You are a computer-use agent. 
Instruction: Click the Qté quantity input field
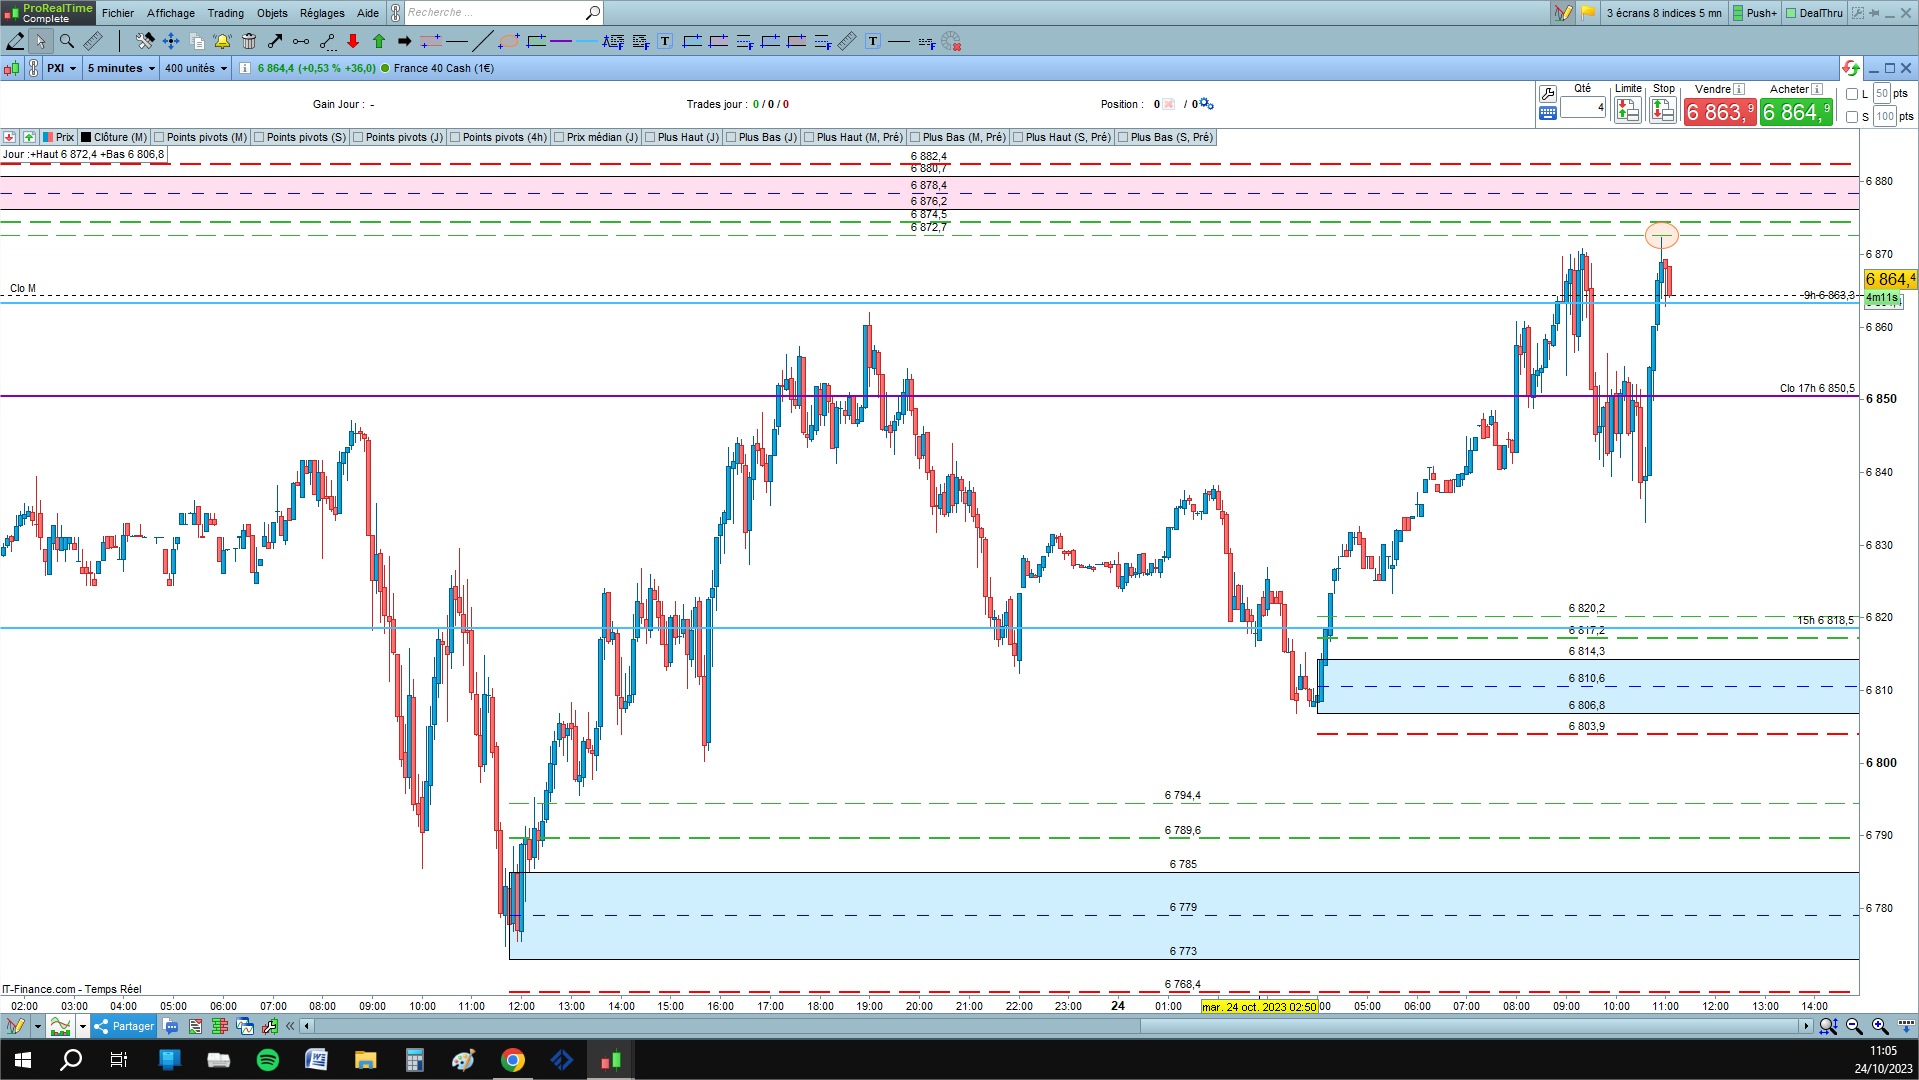point(1582,107)
